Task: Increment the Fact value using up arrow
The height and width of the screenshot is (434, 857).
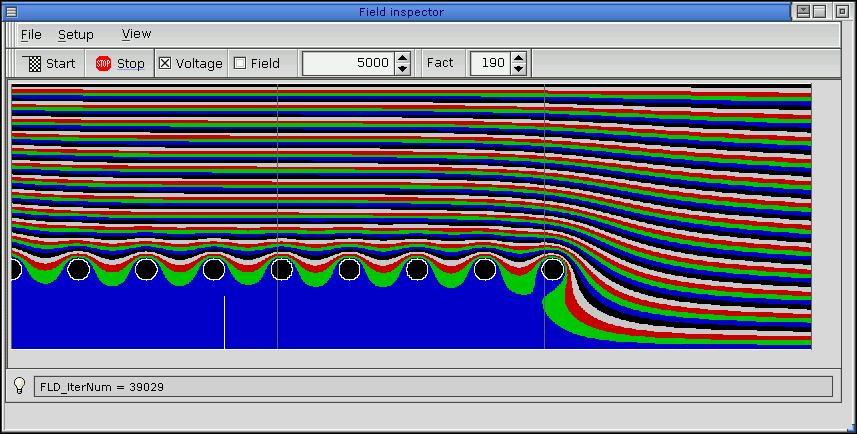Action: (x=518, y=57)
